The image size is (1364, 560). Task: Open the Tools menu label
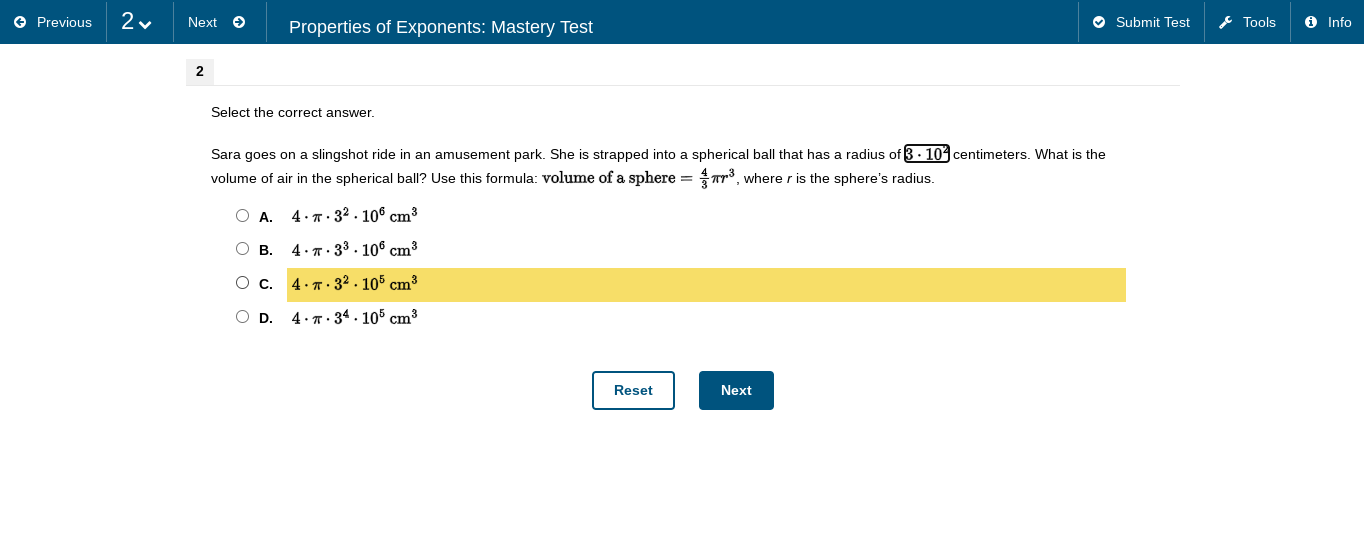tap(1259, 22)
